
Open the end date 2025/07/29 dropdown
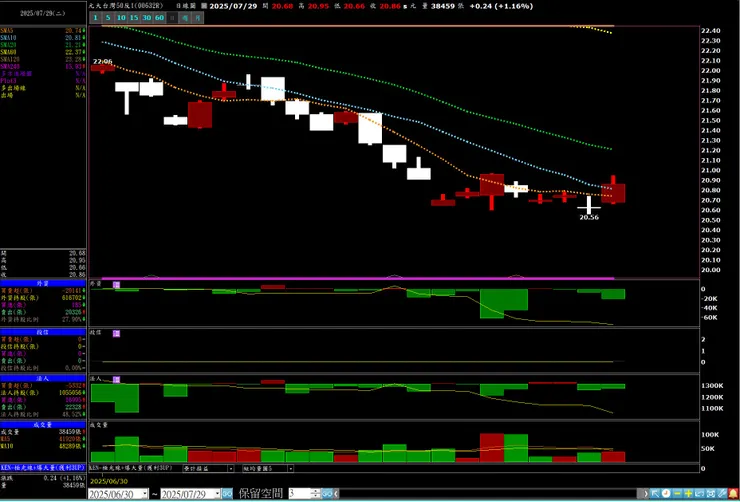click(218, 494)
